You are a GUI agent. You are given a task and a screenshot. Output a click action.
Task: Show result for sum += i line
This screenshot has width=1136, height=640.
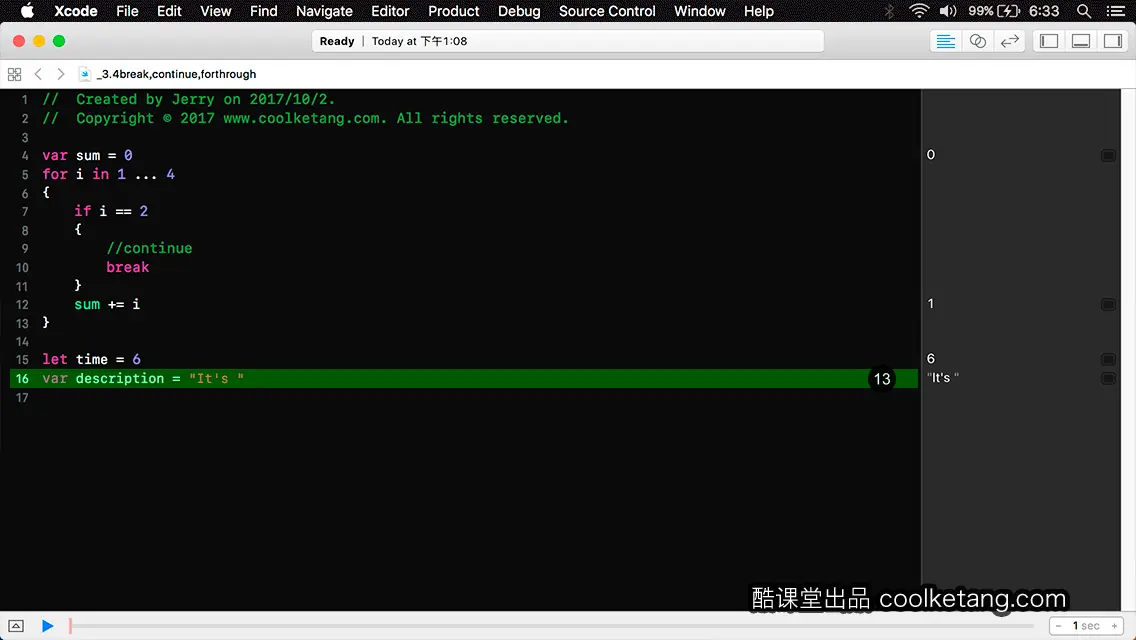tap(1108, 304)
